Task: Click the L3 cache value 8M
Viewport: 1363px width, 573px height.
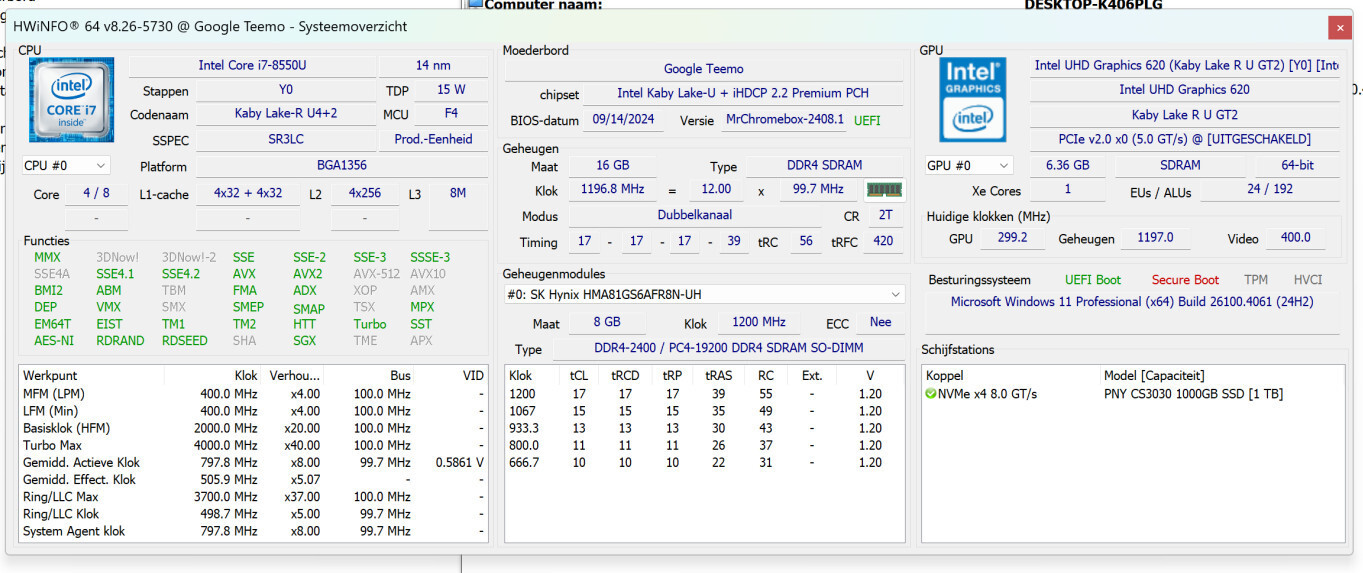Action: (x=458, y=193)
